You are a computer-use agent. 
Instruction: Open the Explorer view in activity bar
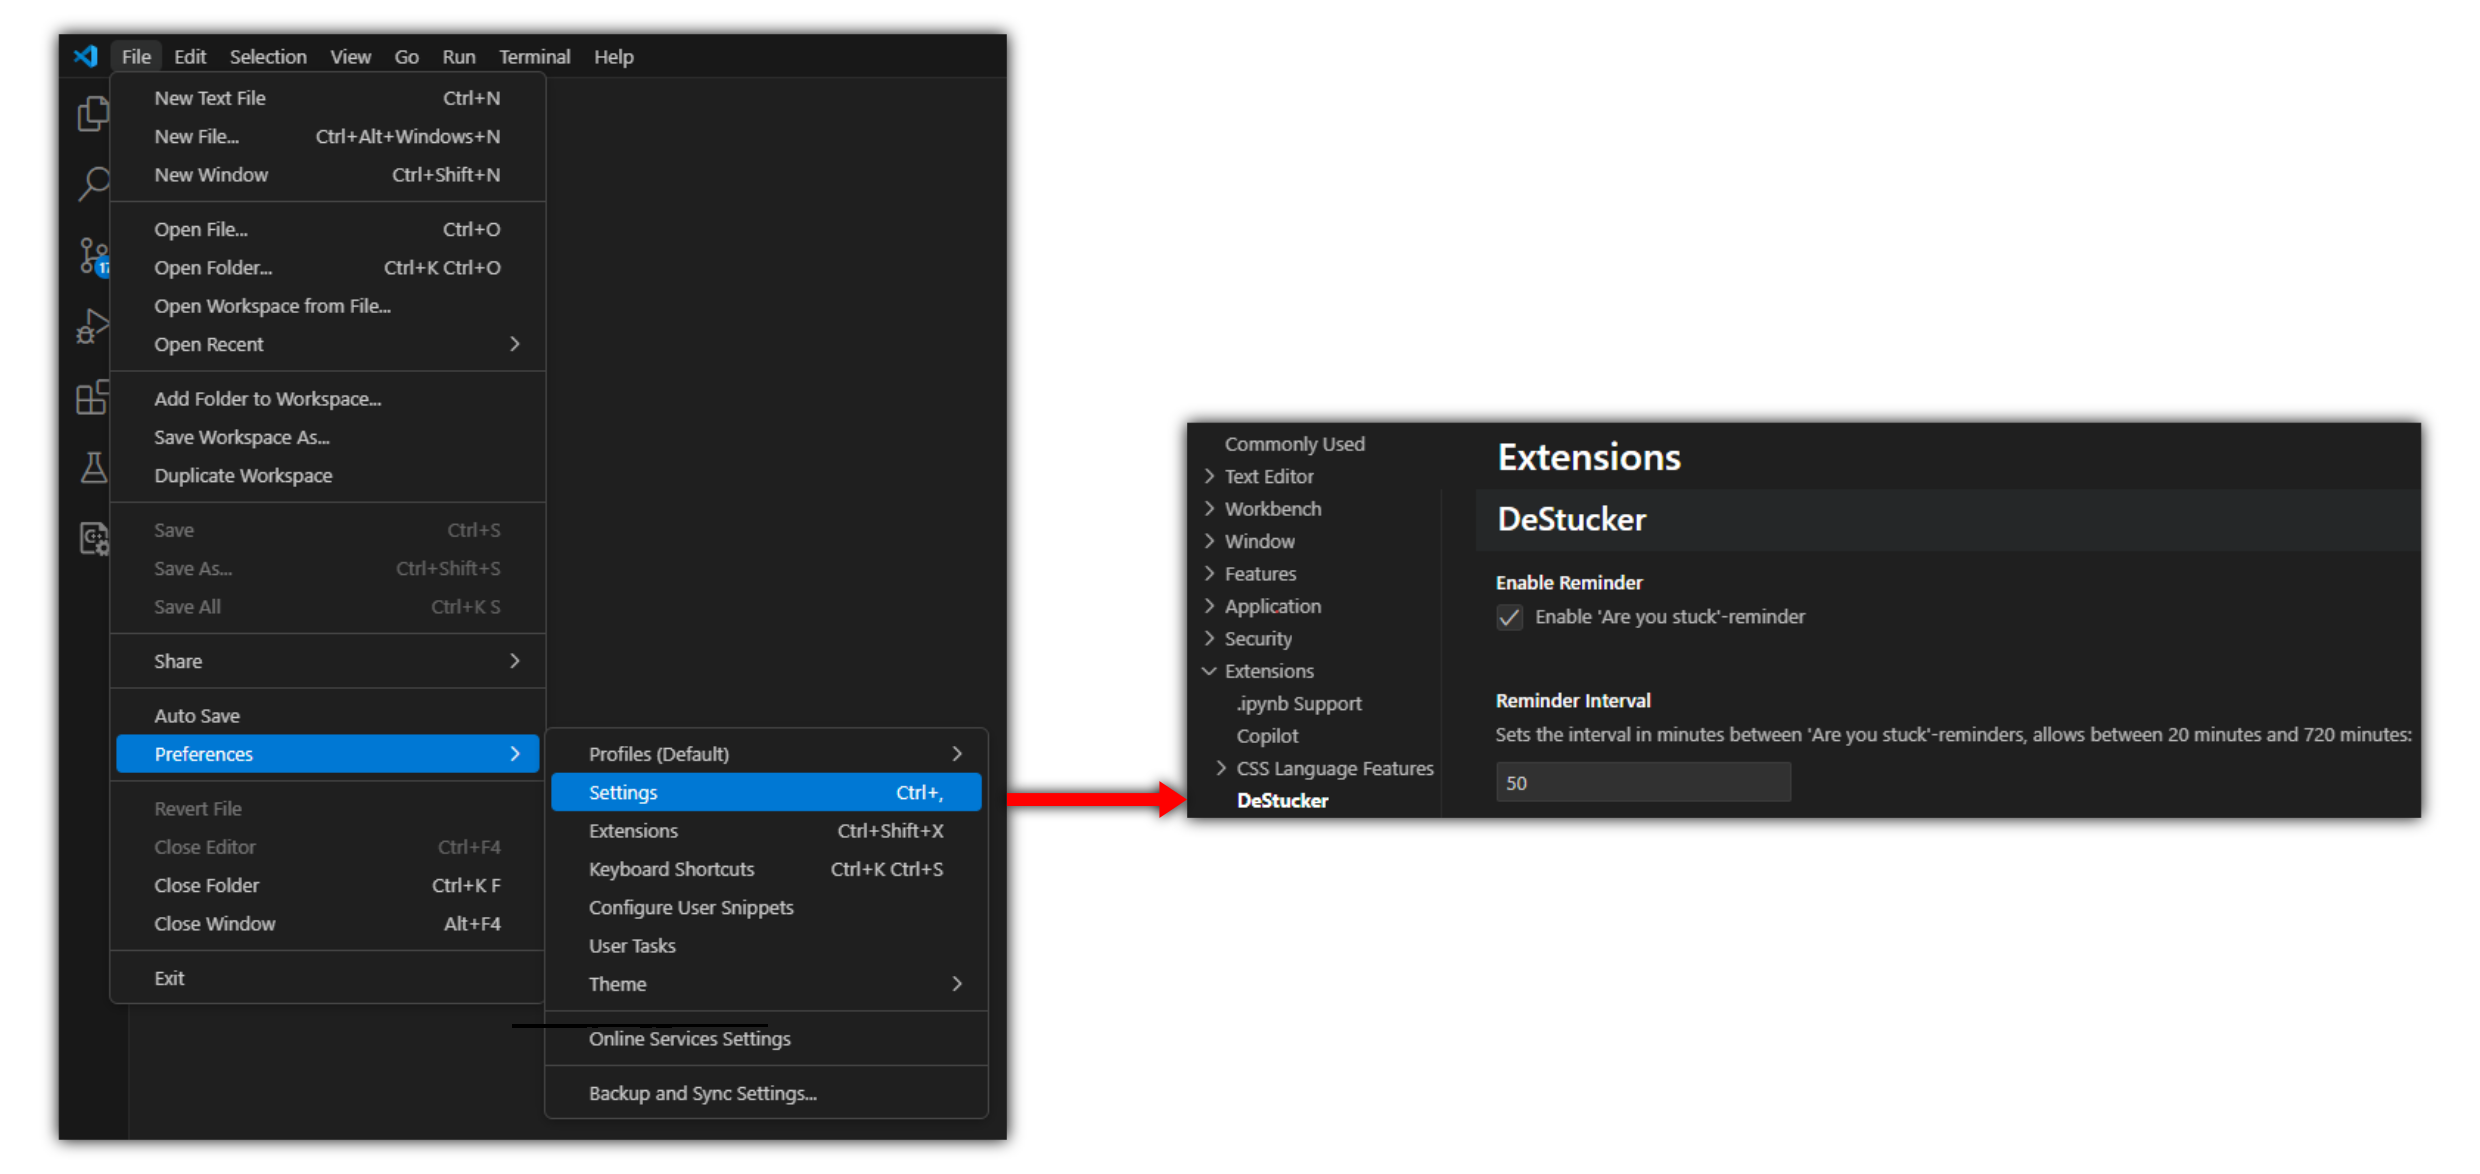[x=92, y=114]
